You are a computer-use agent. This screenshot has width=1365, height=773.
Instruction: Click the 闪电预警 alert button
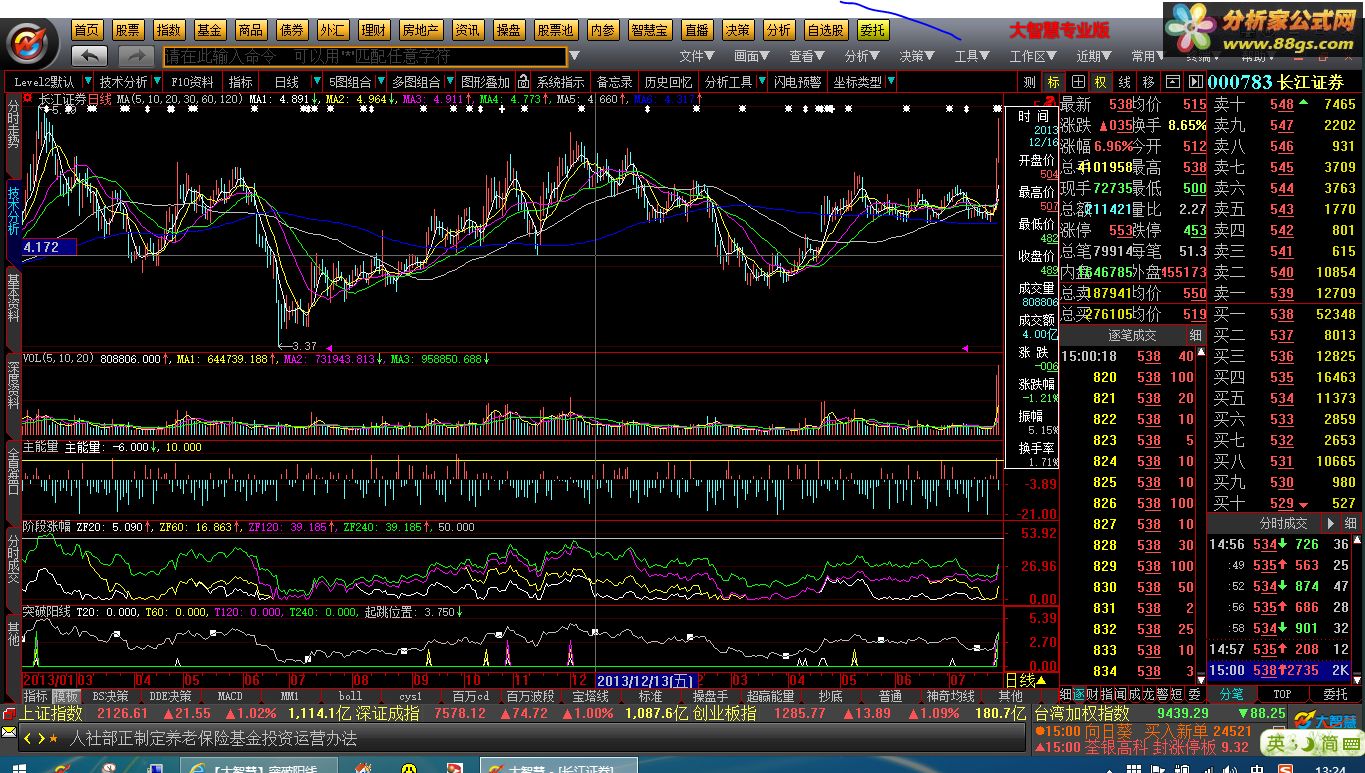click(x=797, y=82)
